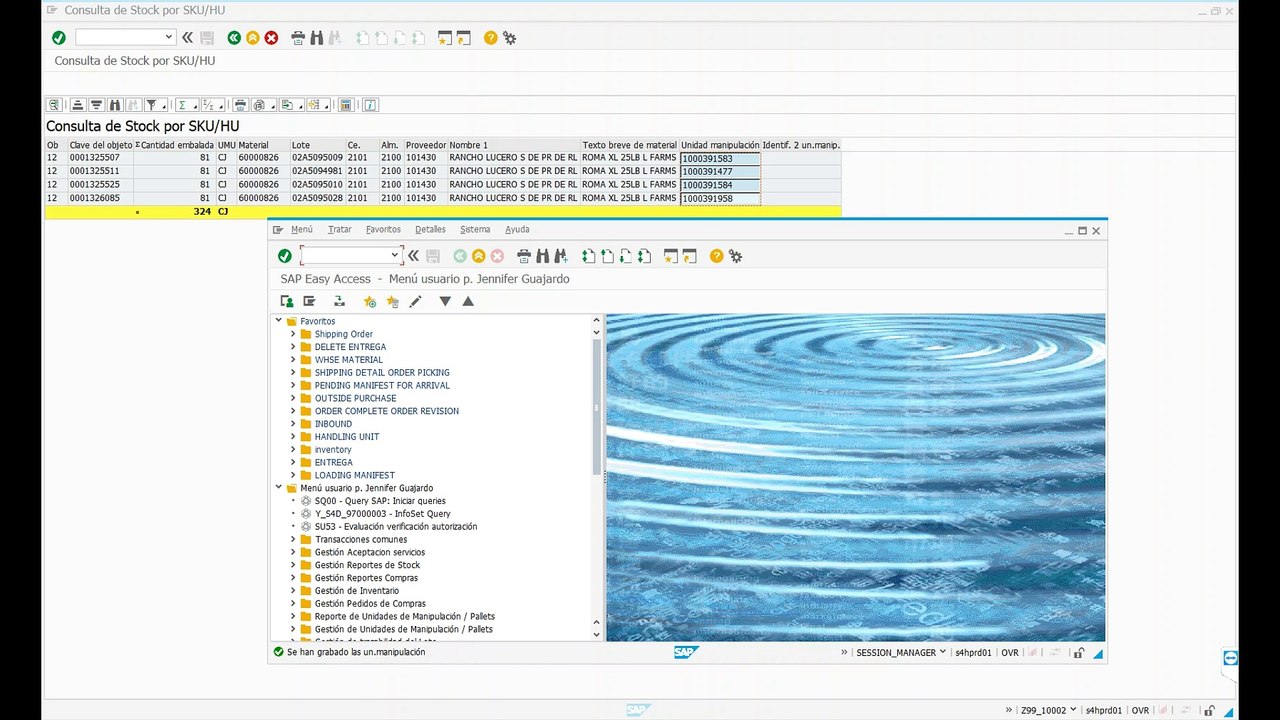Screen dimensions: 1280x720
Task: Click the Sum total icon in the ALV toolbar
Action: (184, 105)
